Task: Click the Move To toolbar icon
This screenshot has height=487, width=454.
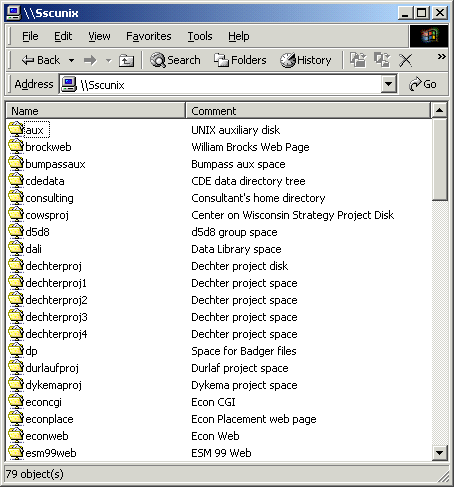Action: [358, 60]
